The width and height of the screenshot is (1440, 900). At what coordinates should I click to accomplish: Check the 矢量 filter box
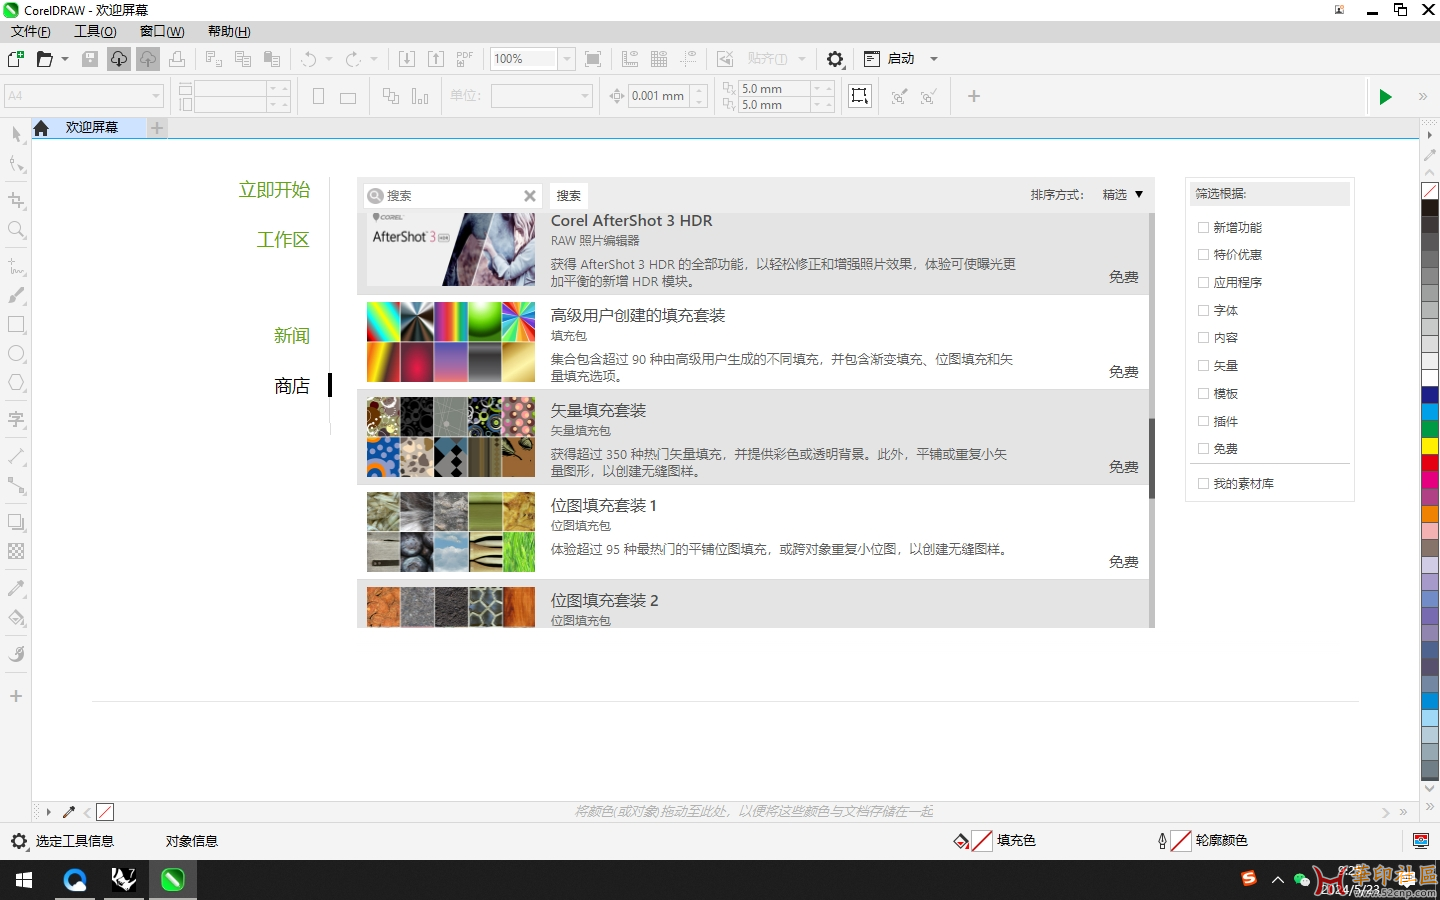pos(1204,365)
